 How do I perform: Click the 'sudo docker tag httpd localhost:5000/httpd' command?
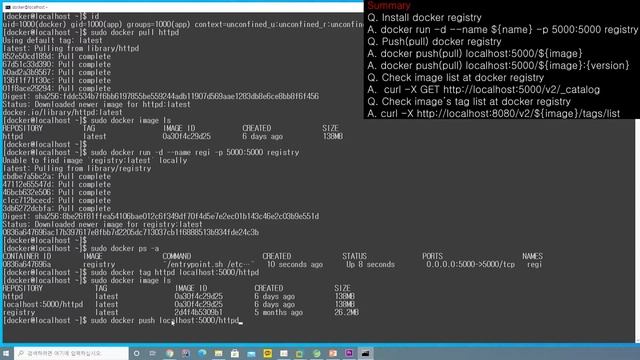click(175, 272)
